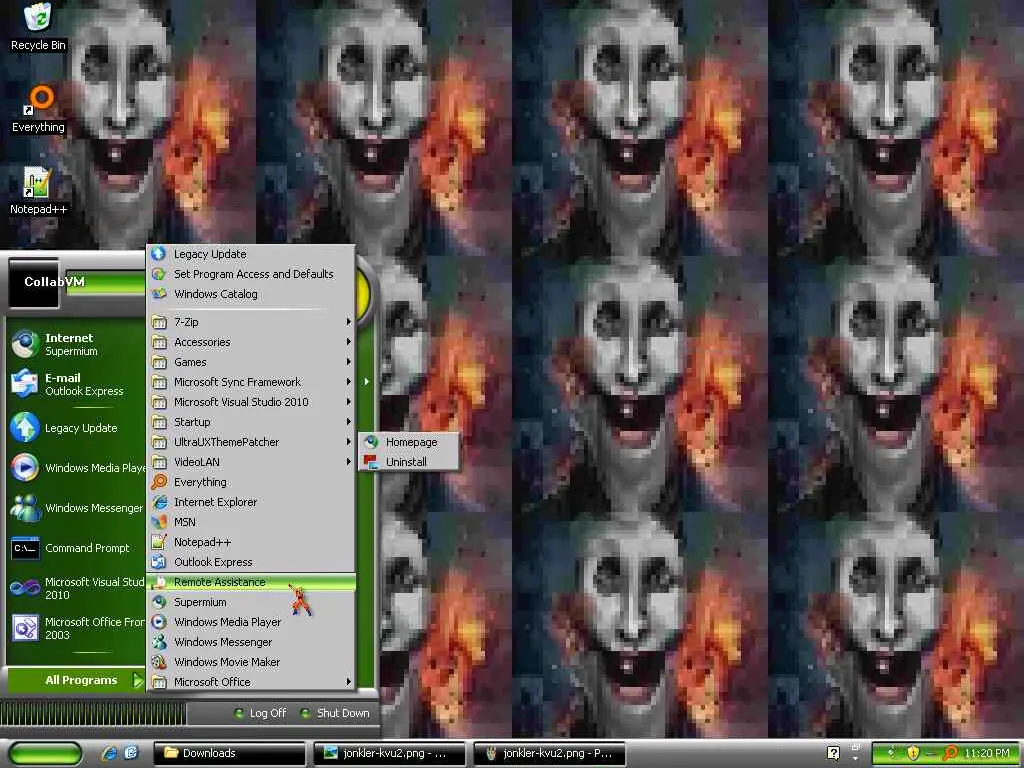This screenshot has height=768, width=1024.
Task: Click the Log Off button
Action: point(260,713)
